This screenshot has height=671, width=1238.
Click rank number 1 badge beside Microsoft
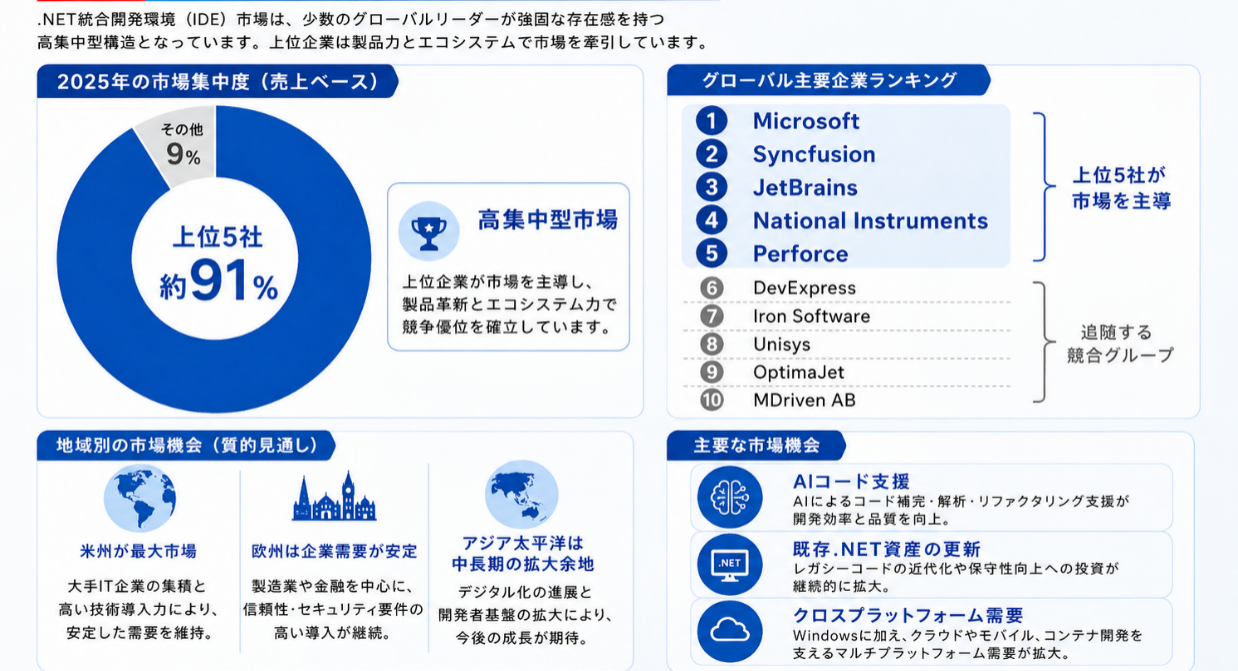click(711, 121)
